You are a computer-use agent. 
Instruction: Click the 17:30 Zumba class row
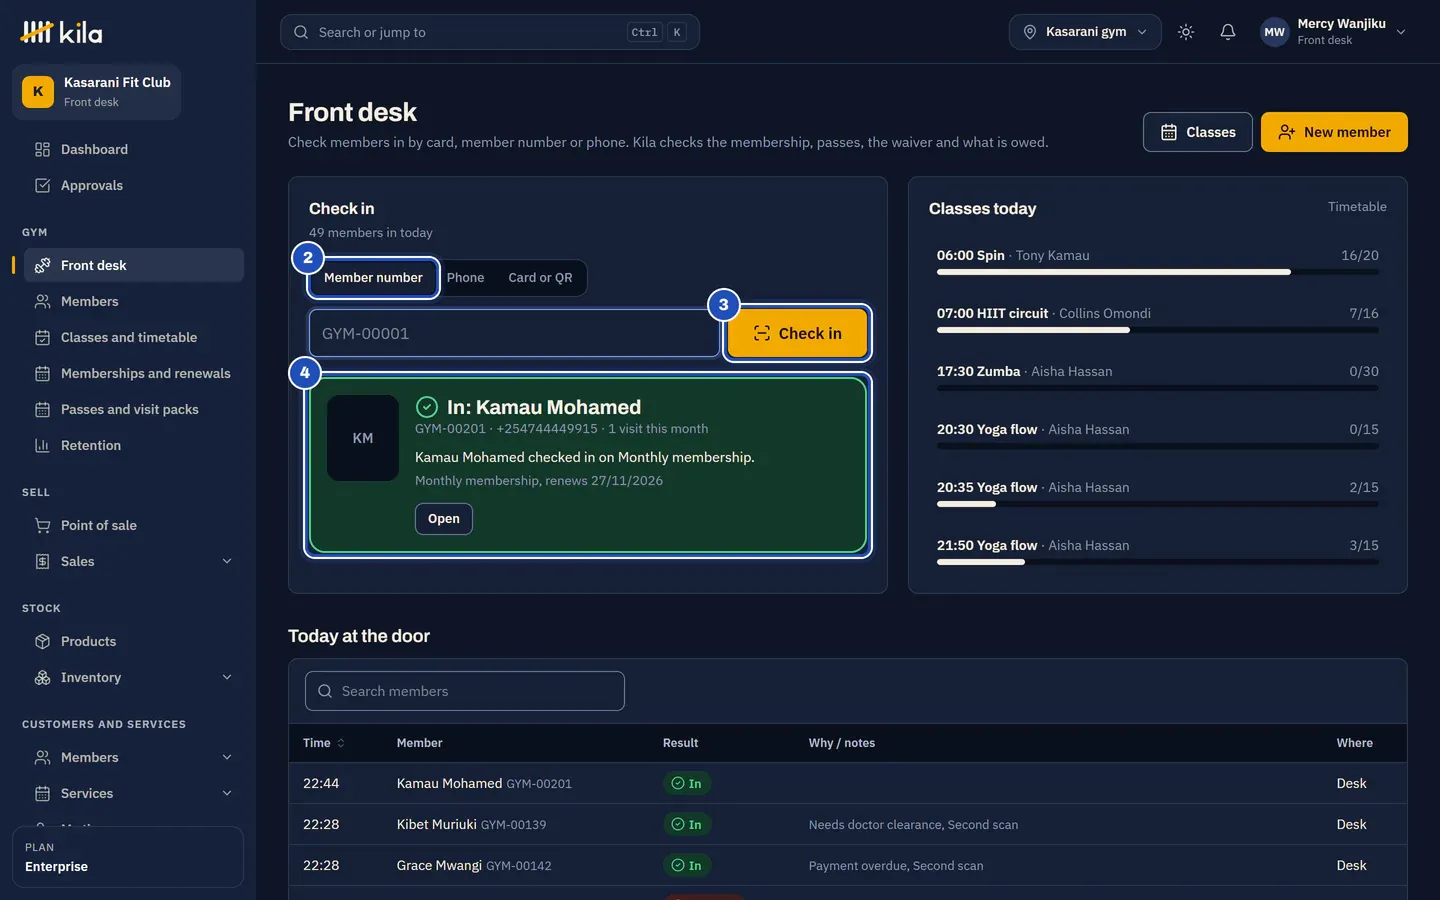click(1158, 376)
